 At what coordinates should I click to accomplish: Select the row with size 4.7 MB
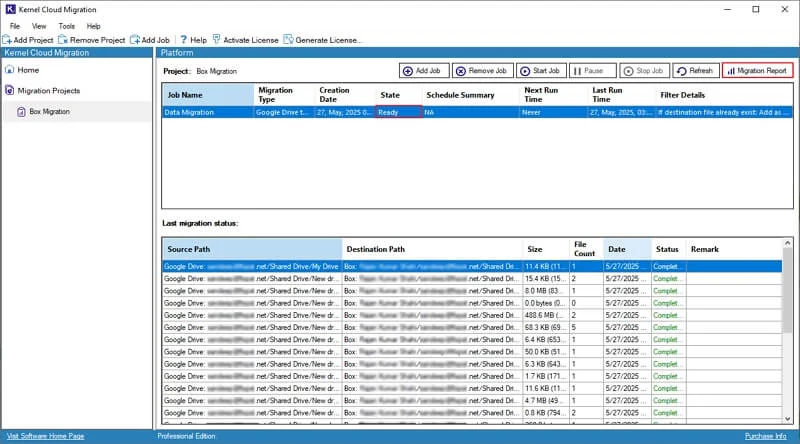tap(472, 401)
